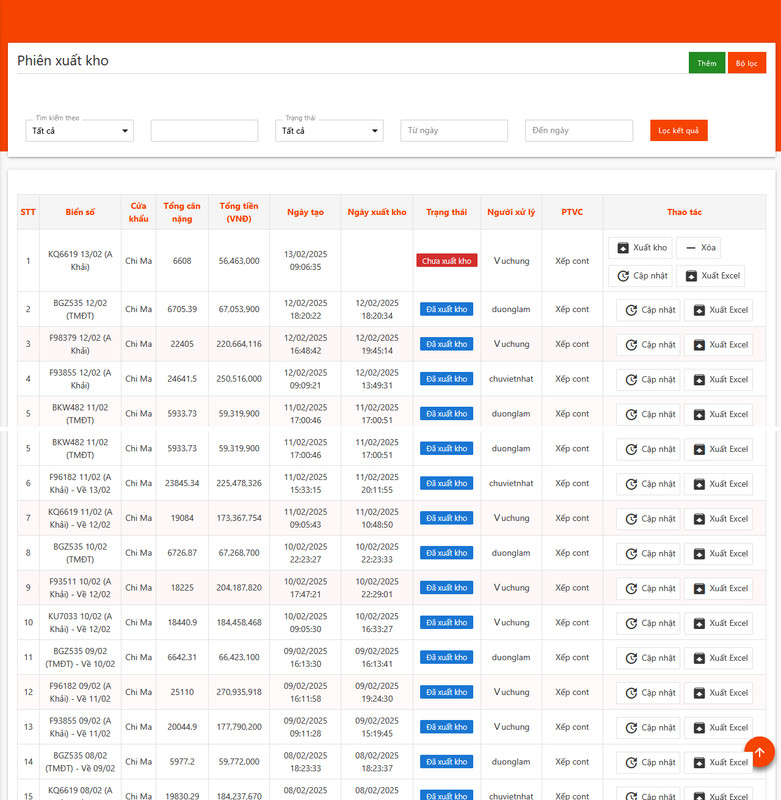Click creation date 13/02/2025 09:06:35
Viewport: 781px width, 800px height.
pos(306,261)
